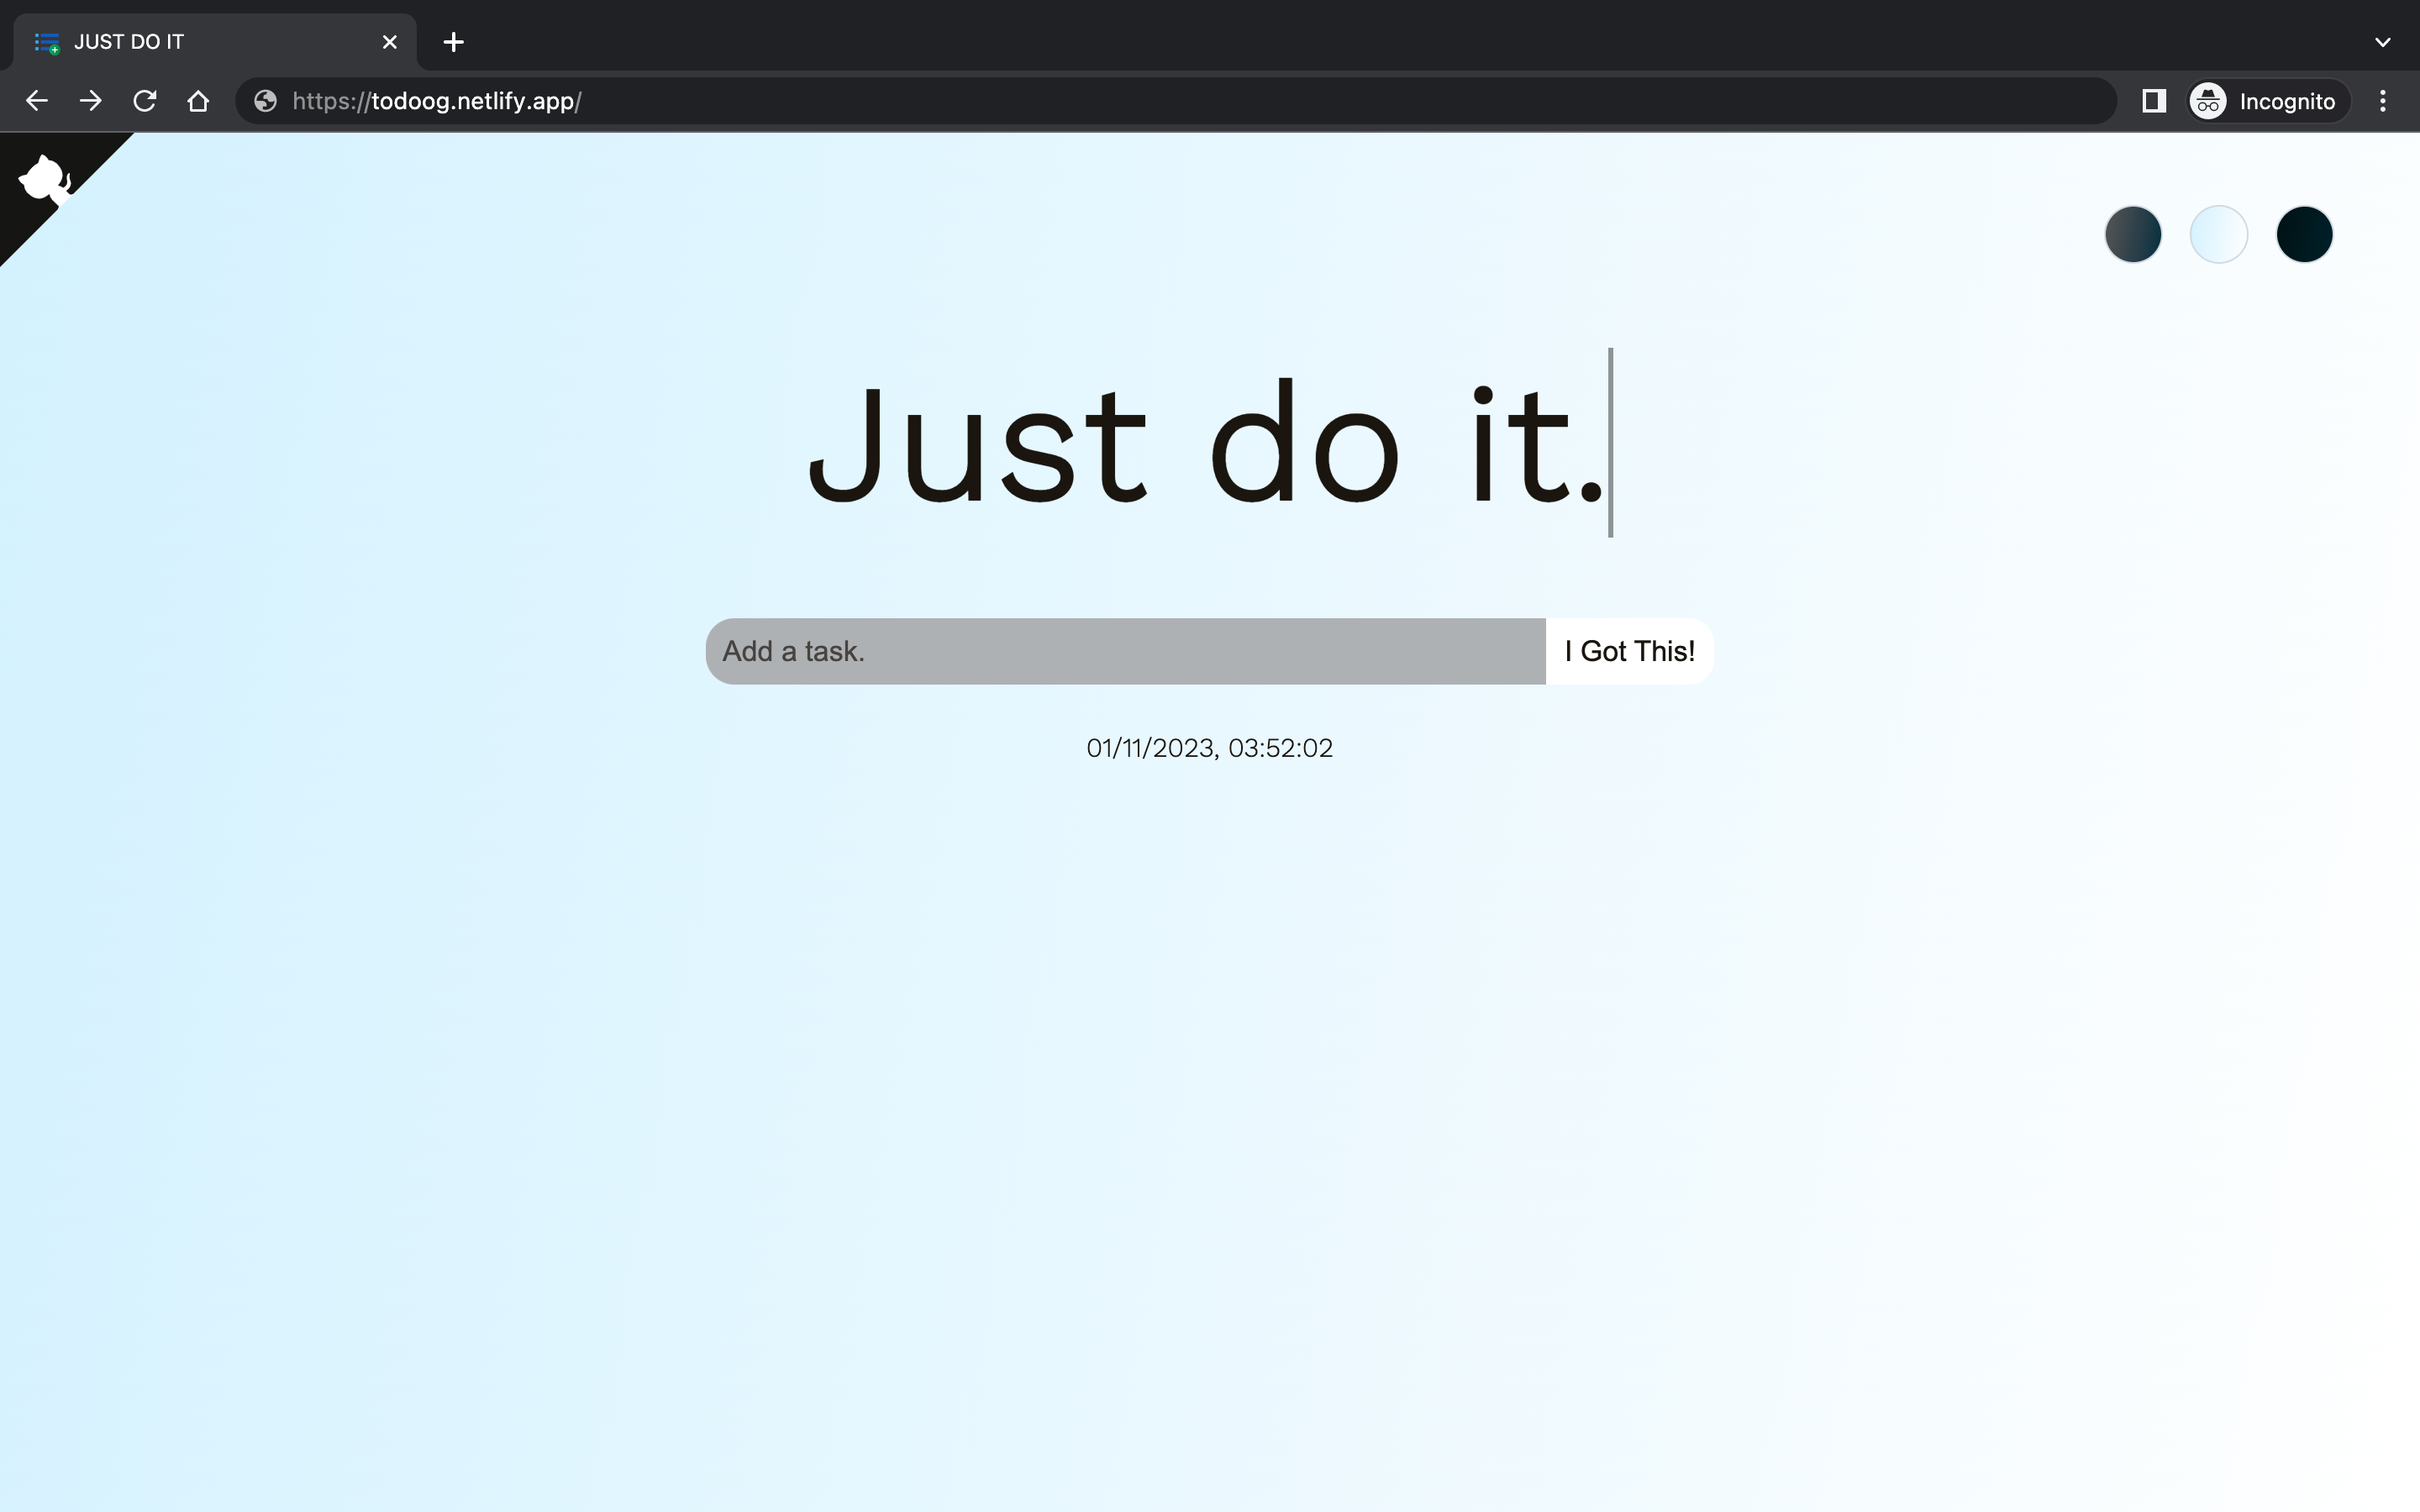Open the side panel icon
This screenshot has height=1512, width=2420.
pyautogui.click(x=2153, y=101)
